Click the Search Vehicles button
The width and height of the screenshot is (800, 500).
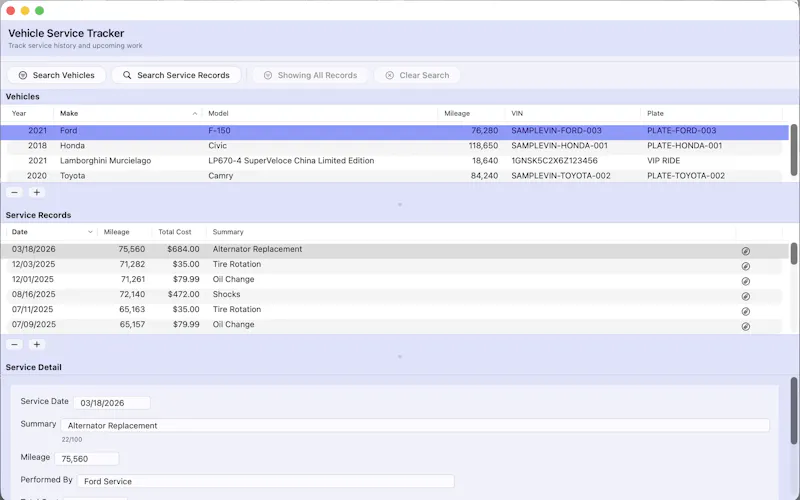(57, 75)
